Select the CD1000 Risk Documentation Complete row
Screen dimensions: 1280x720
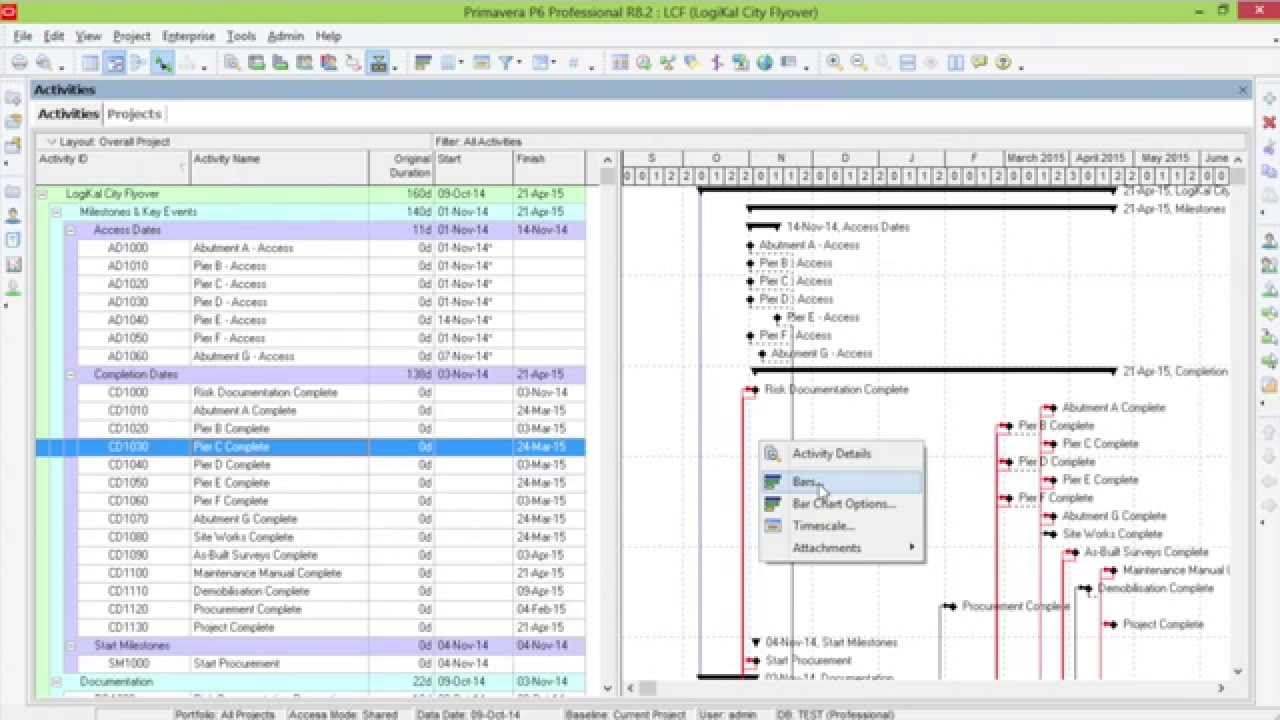coord(311,393)
